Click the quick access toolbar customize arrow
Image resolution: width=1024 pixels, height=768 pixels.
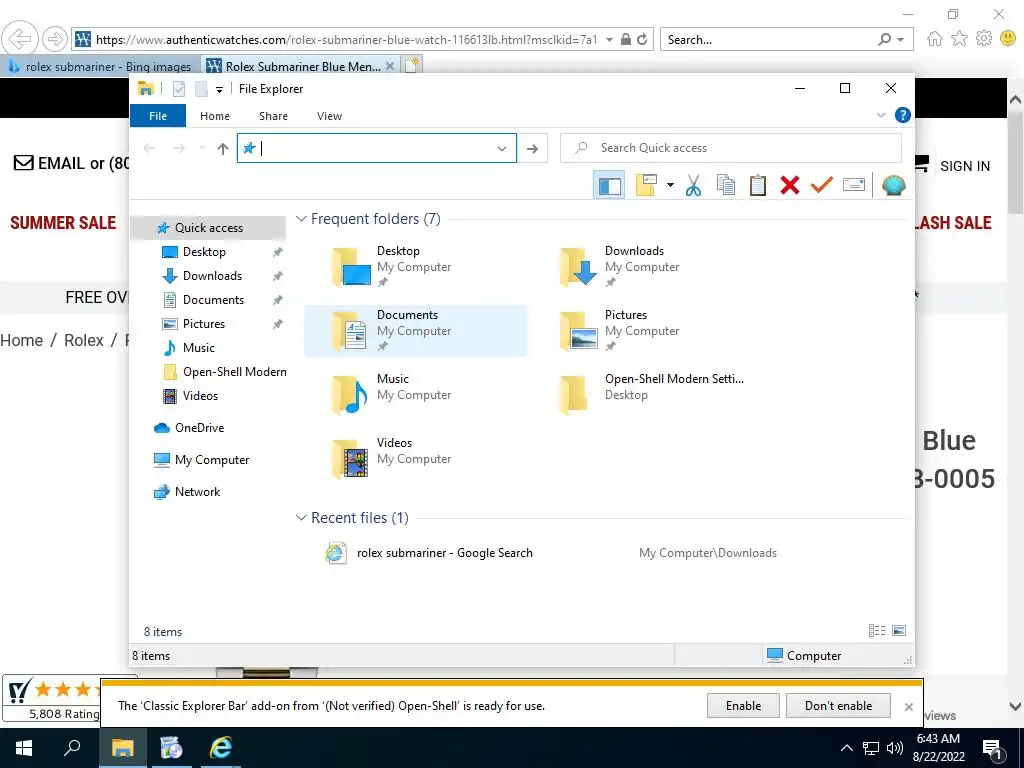tap(219, 89)
